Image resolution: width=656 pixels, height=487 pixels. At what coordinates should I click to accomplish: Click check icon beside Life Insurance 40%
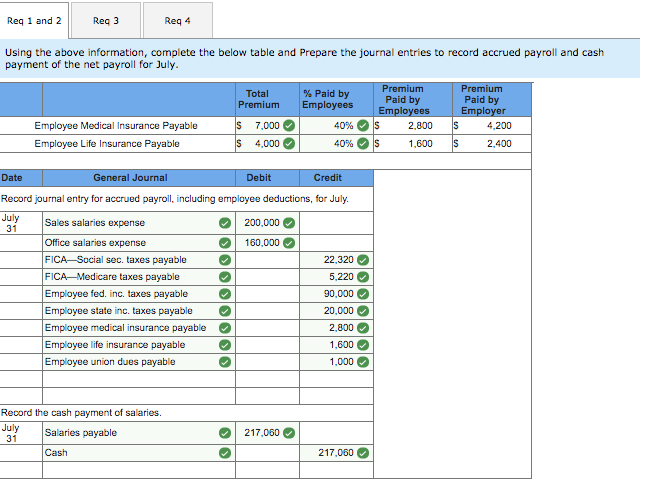pos(363,144)
